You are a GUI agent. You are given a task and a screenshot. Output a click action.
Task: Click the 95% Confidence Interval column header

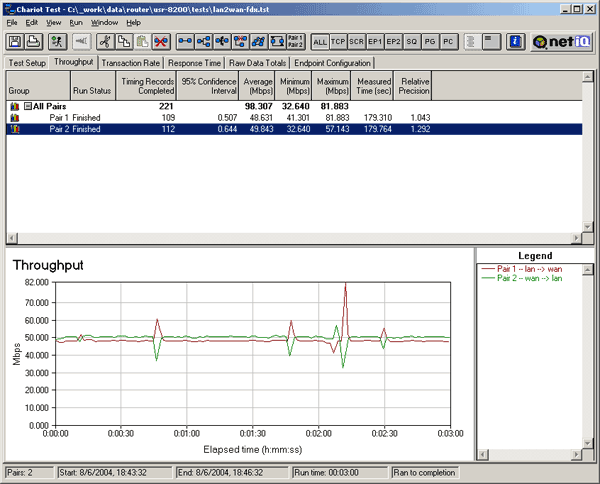(207, 86)
